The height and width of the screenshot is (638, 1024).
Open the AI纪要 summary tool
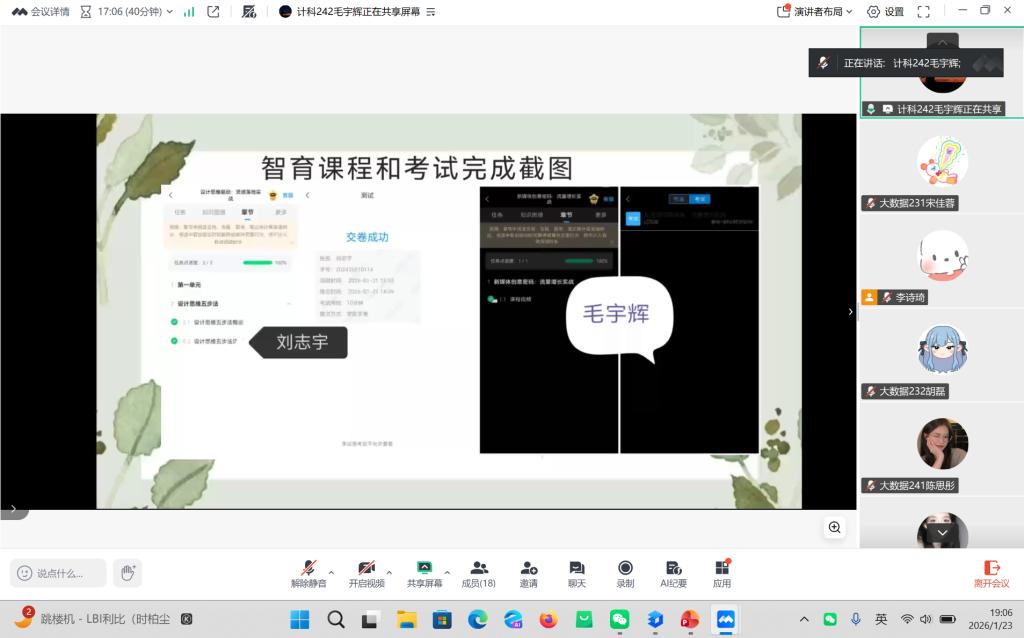click(x=673, y=572)
